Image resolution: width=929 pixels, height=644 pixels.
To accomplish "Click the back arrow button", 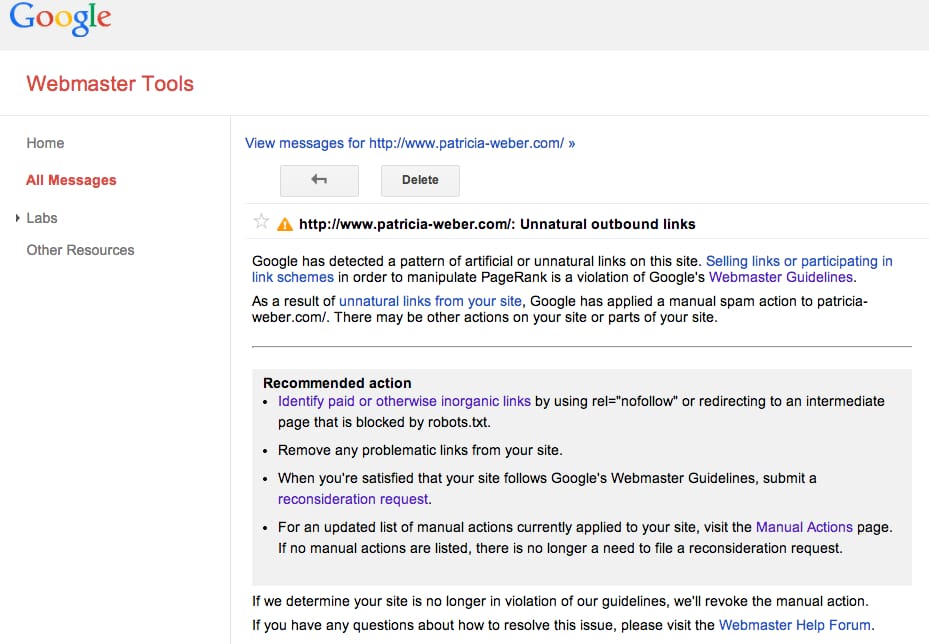I will click(319, 180).
